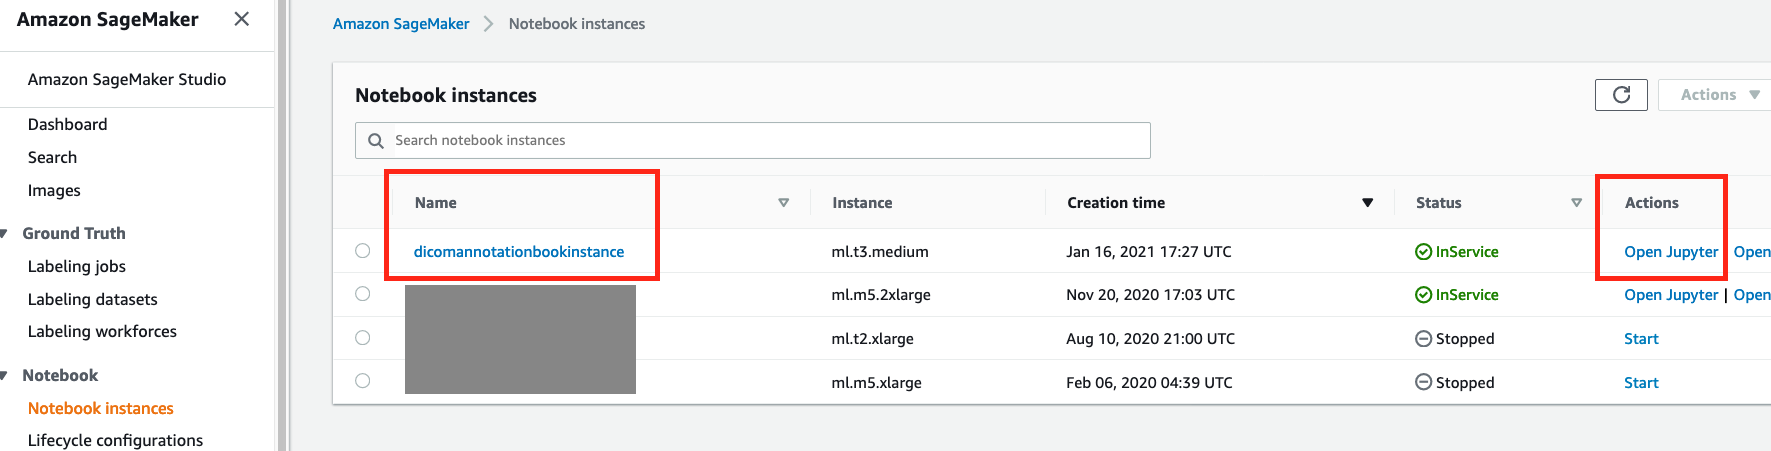Image resolution: width=1771 pixels, height=451 pixels.
Task: Click Stopped status for ml.m5.xlarge
Action: (x=1455, y=383)
